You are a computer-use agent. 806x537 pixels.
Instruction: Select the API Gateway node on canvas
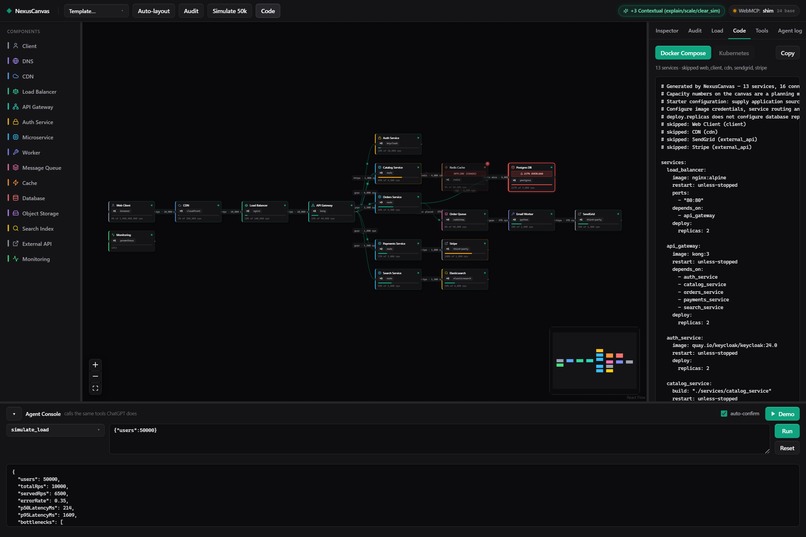point(332,211)
